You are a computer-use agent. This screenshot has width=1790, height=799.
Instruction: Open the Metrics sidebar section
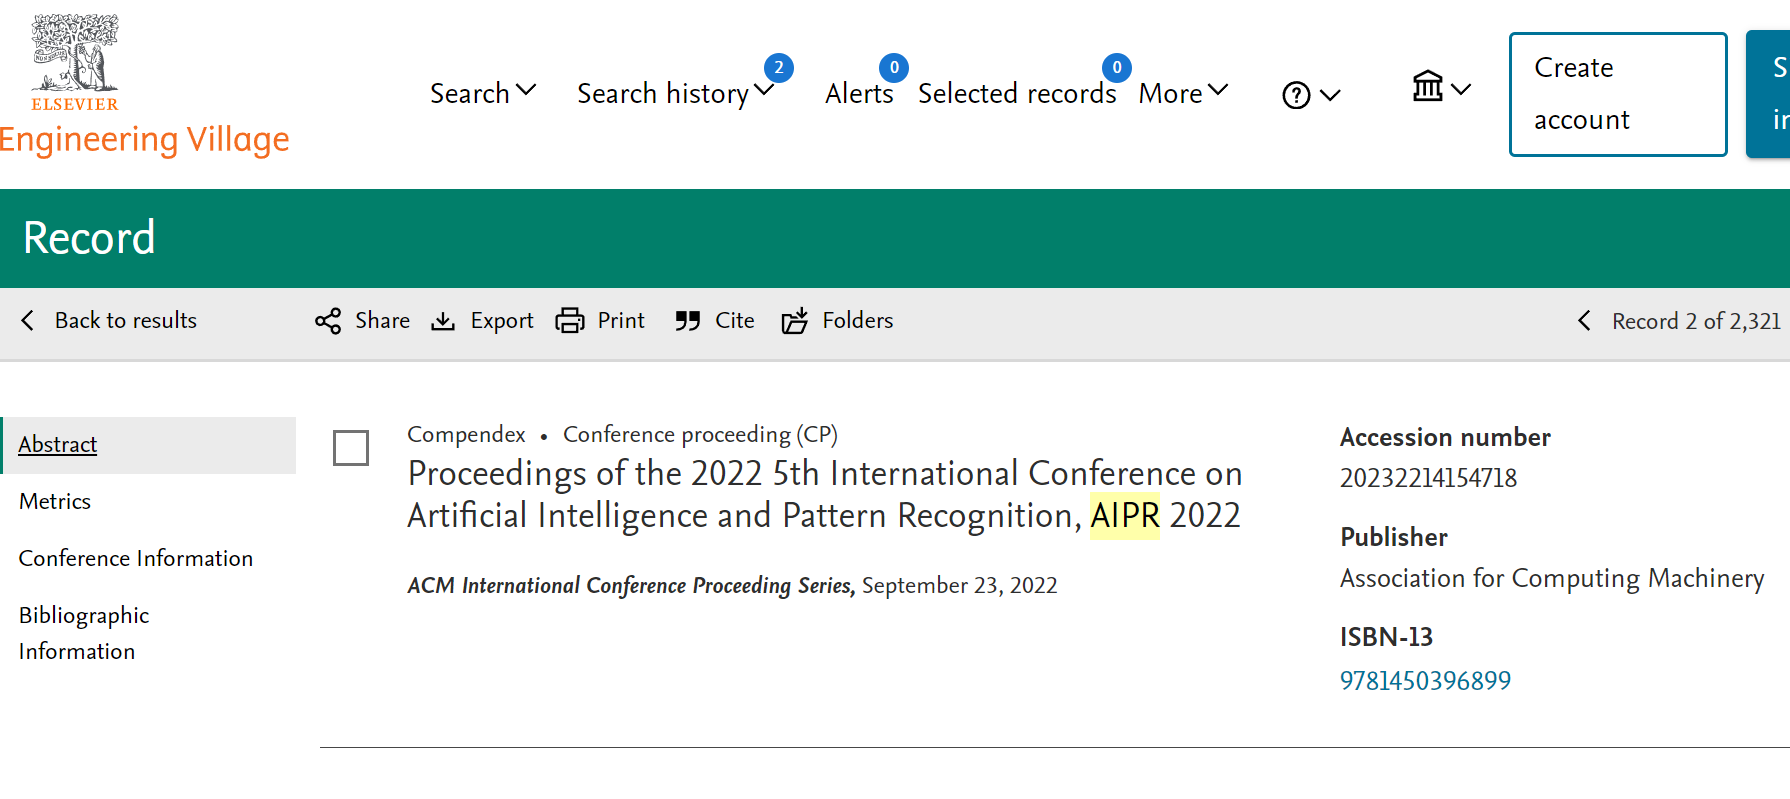pos(55,501)
